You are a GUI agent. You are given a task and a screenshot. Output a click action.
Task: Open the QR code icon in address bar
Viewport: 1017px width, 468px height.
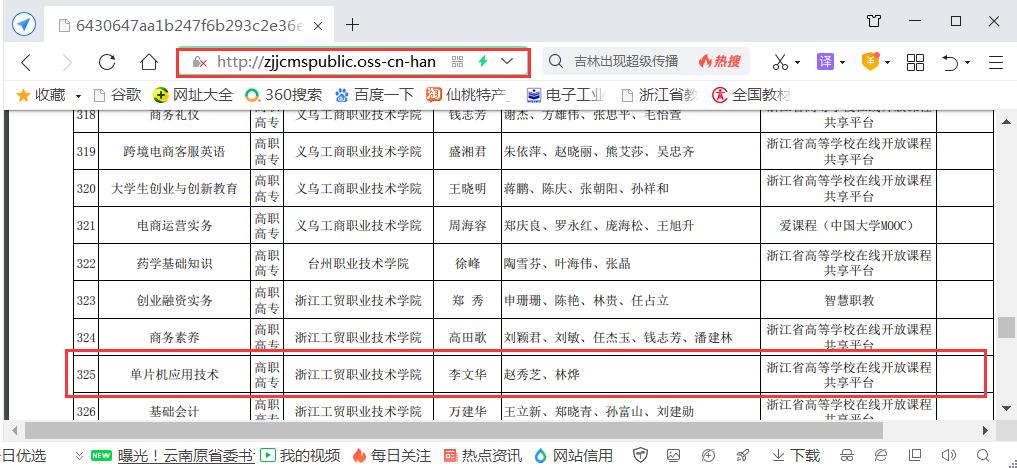pos(458,62)
